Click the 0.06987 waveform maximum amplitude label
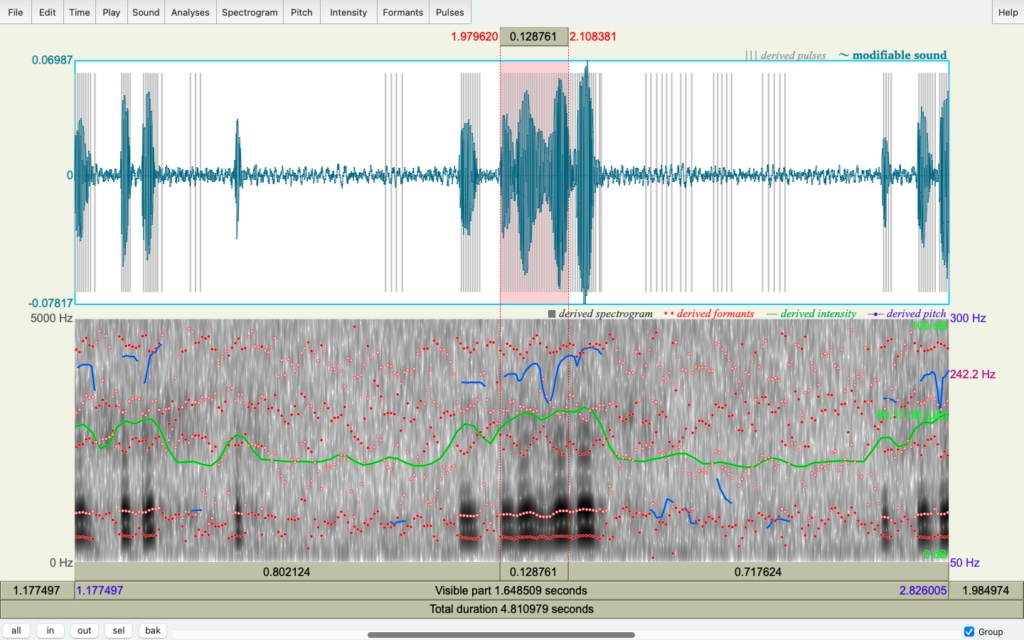The height and width of the screenshot is (640, 1024). click(x=52, y=60)
